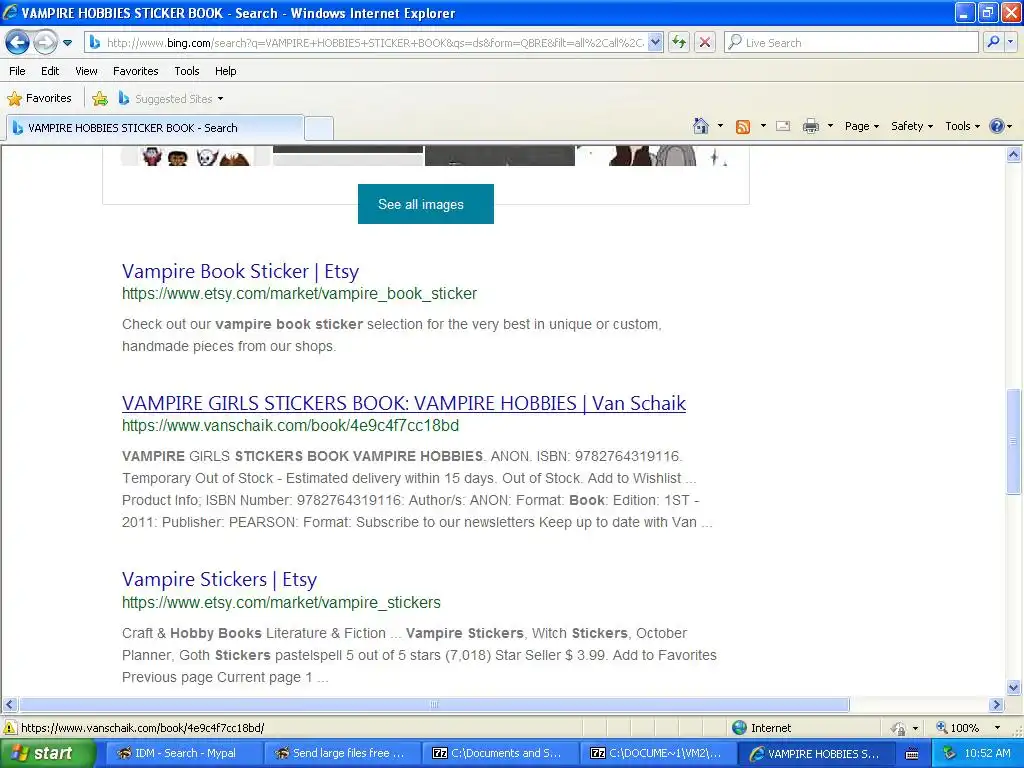Image resolution: width=1024 pixels, height=768 pixels.
Task: Click the status bar warning shield icon
Action: (10, 728)
